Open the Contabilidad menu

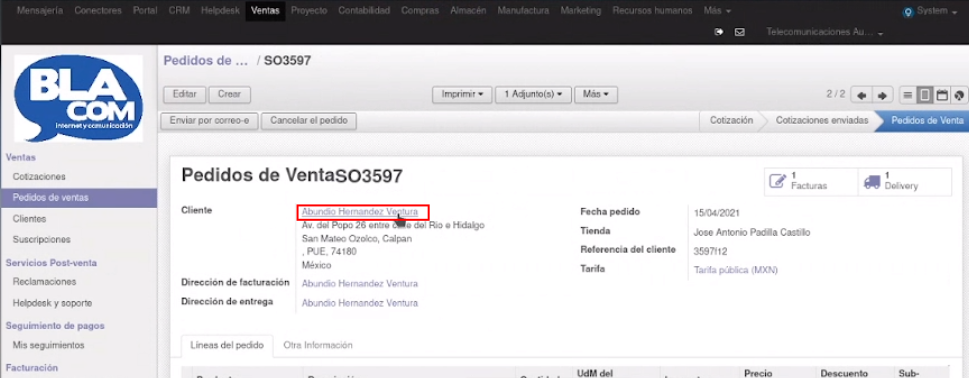(x=364, y=11)
